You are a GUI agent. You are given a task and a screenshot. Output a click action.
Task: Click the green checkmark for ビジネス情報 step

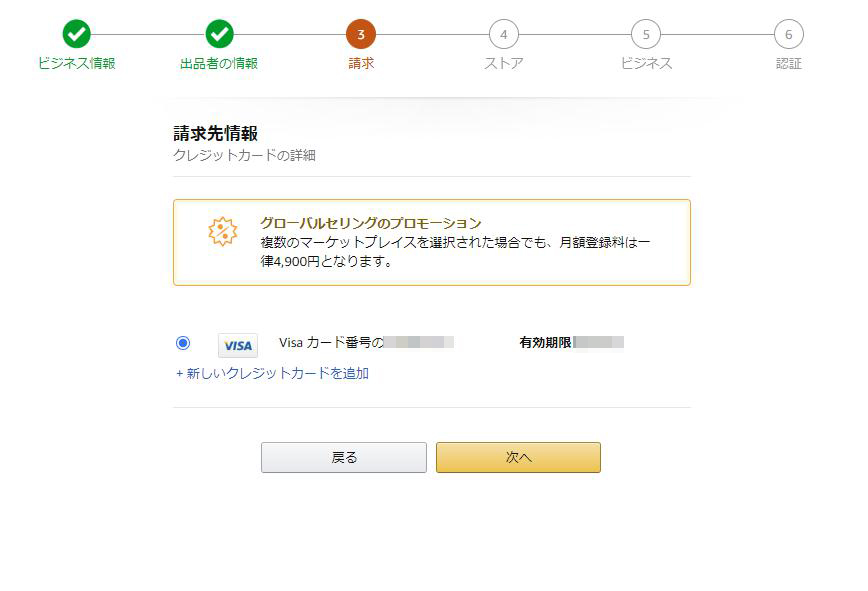coord(76,34)
